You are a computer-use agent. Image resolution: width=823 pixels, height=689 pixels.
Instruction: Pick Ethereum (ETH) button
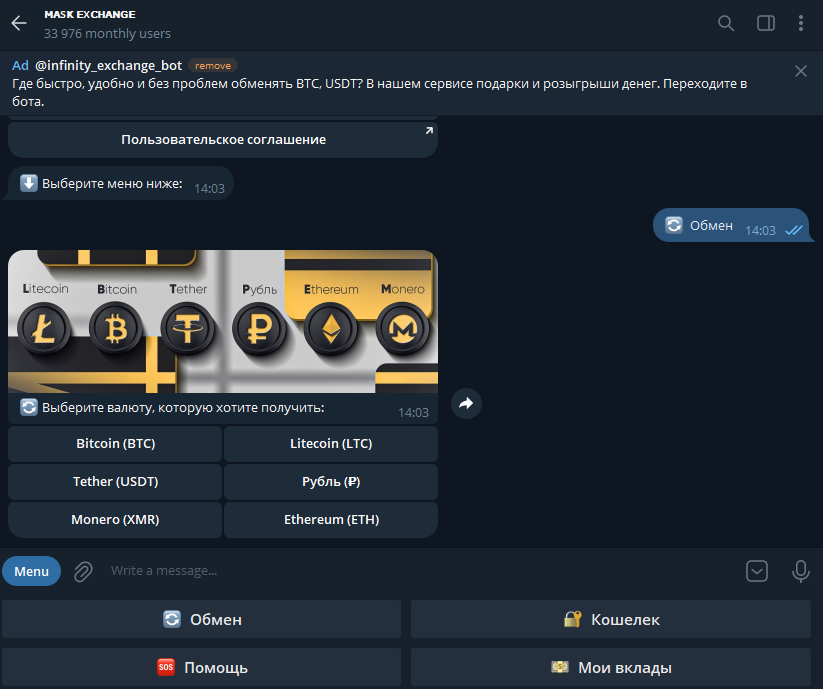click(x=331, y=520)
